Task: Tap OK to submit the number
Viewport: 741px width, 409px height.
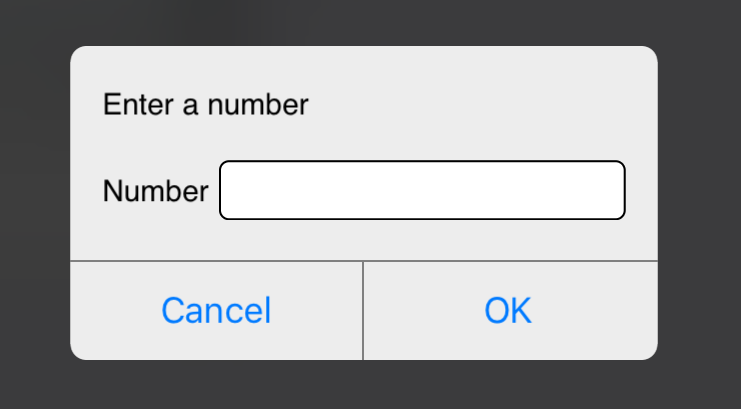Action: 508,310
